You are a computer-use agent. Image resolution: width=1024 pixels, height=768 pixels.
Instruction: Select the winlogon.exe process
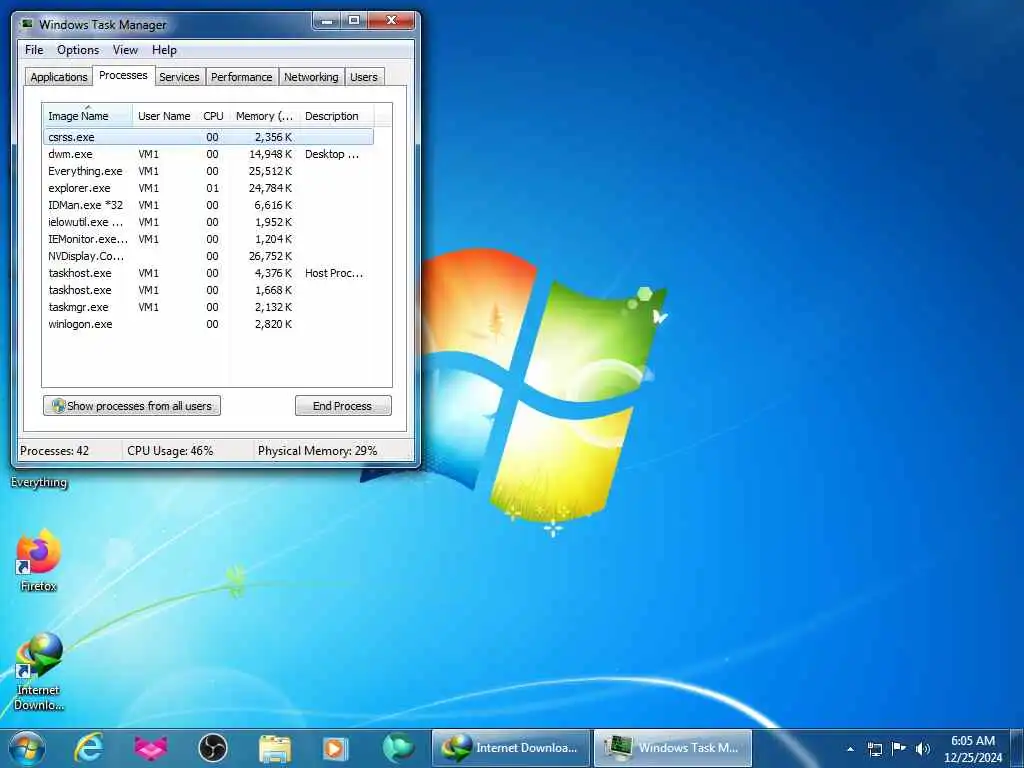[208, 324]
